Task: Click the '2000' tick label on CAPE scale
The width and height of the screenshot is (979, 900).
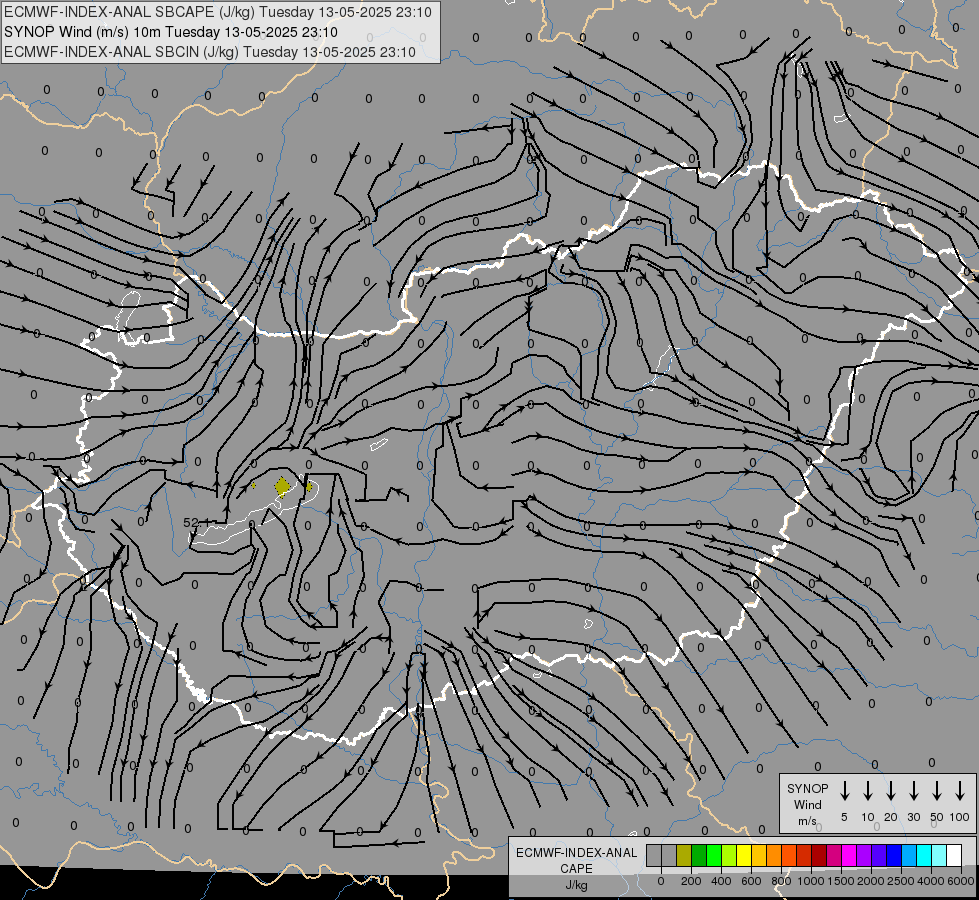Action: pos(871,881)
